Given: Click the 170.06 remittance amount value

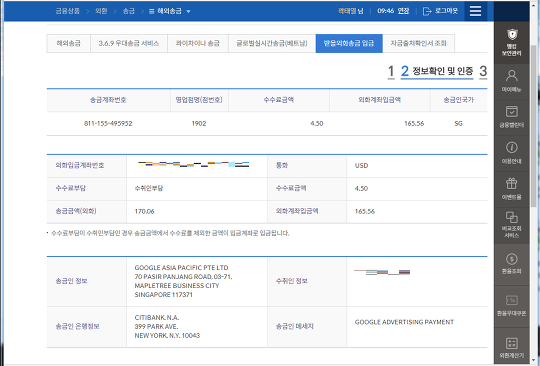Looking at the screenshot, I should [144, 211].
